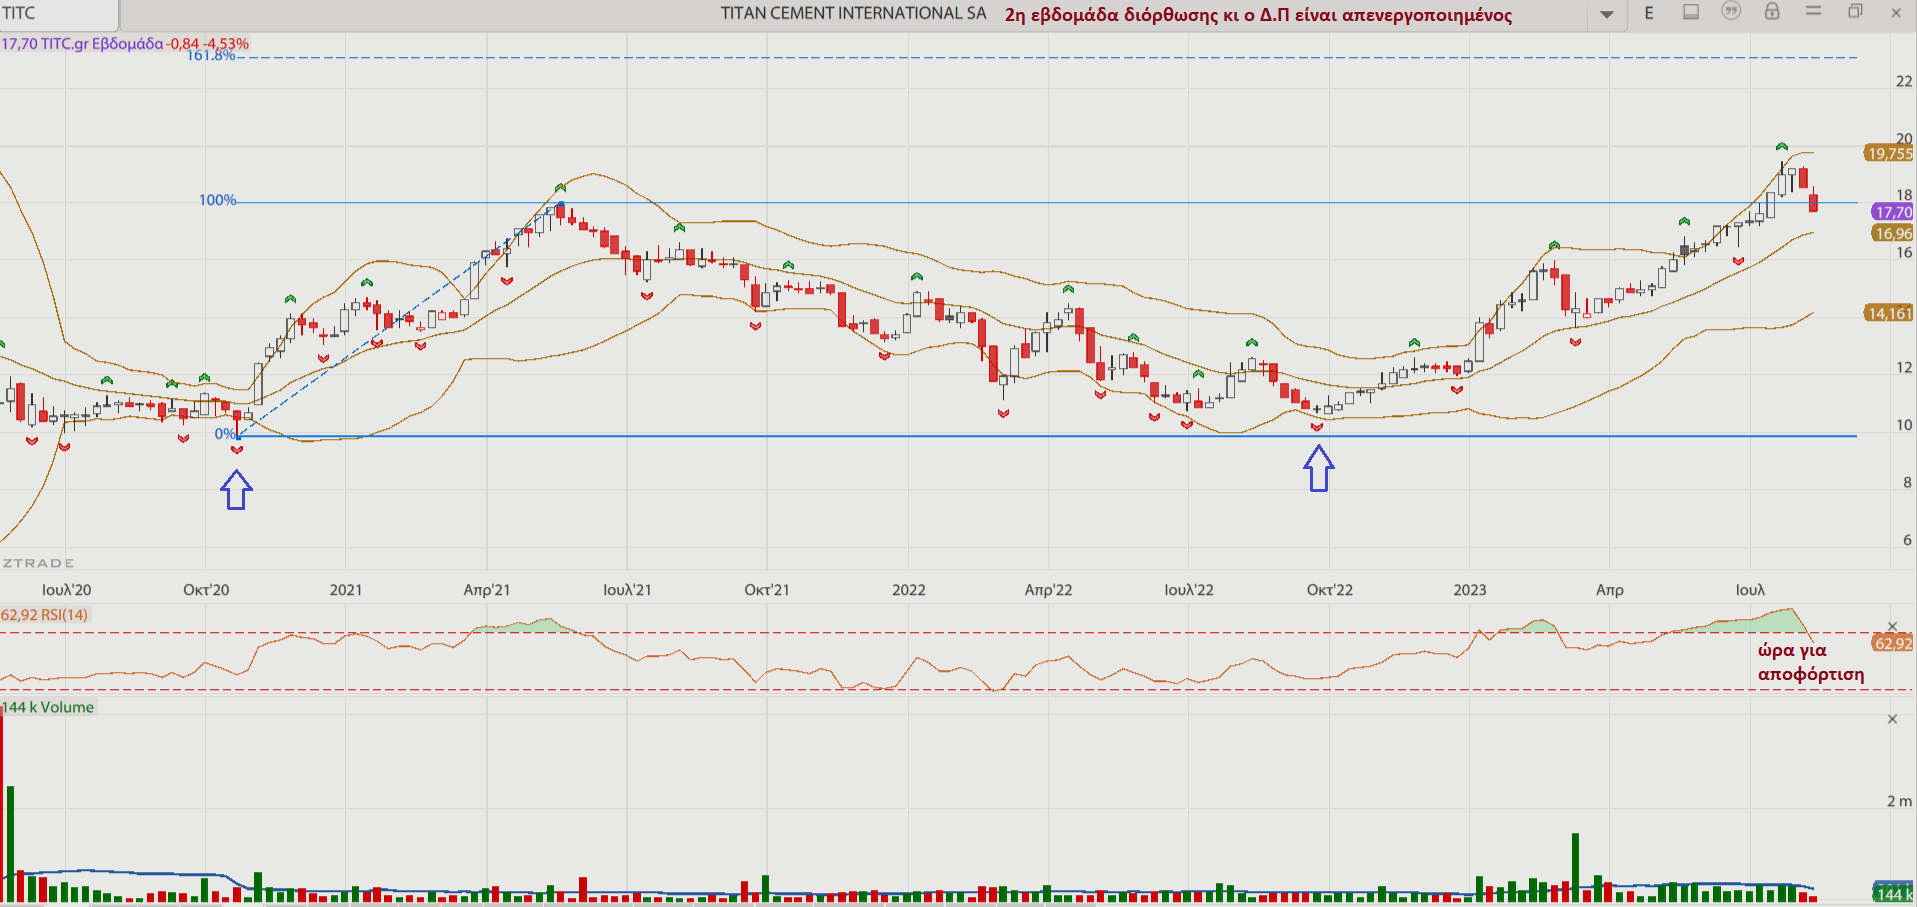Image resolution: width=1917 pixels, height=907 pixels.
Task: Open the symbol dropdown arrow in title bar
Action: coord(1607,14)
